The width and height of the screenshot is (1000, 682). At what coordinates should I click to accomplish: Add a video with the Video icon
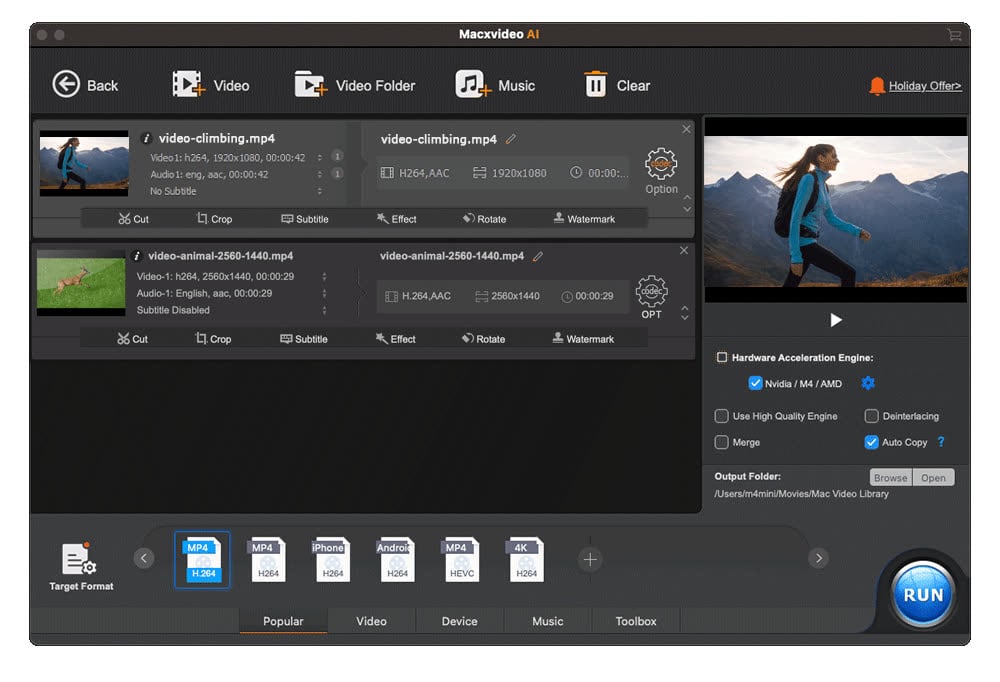click(188, 84)
